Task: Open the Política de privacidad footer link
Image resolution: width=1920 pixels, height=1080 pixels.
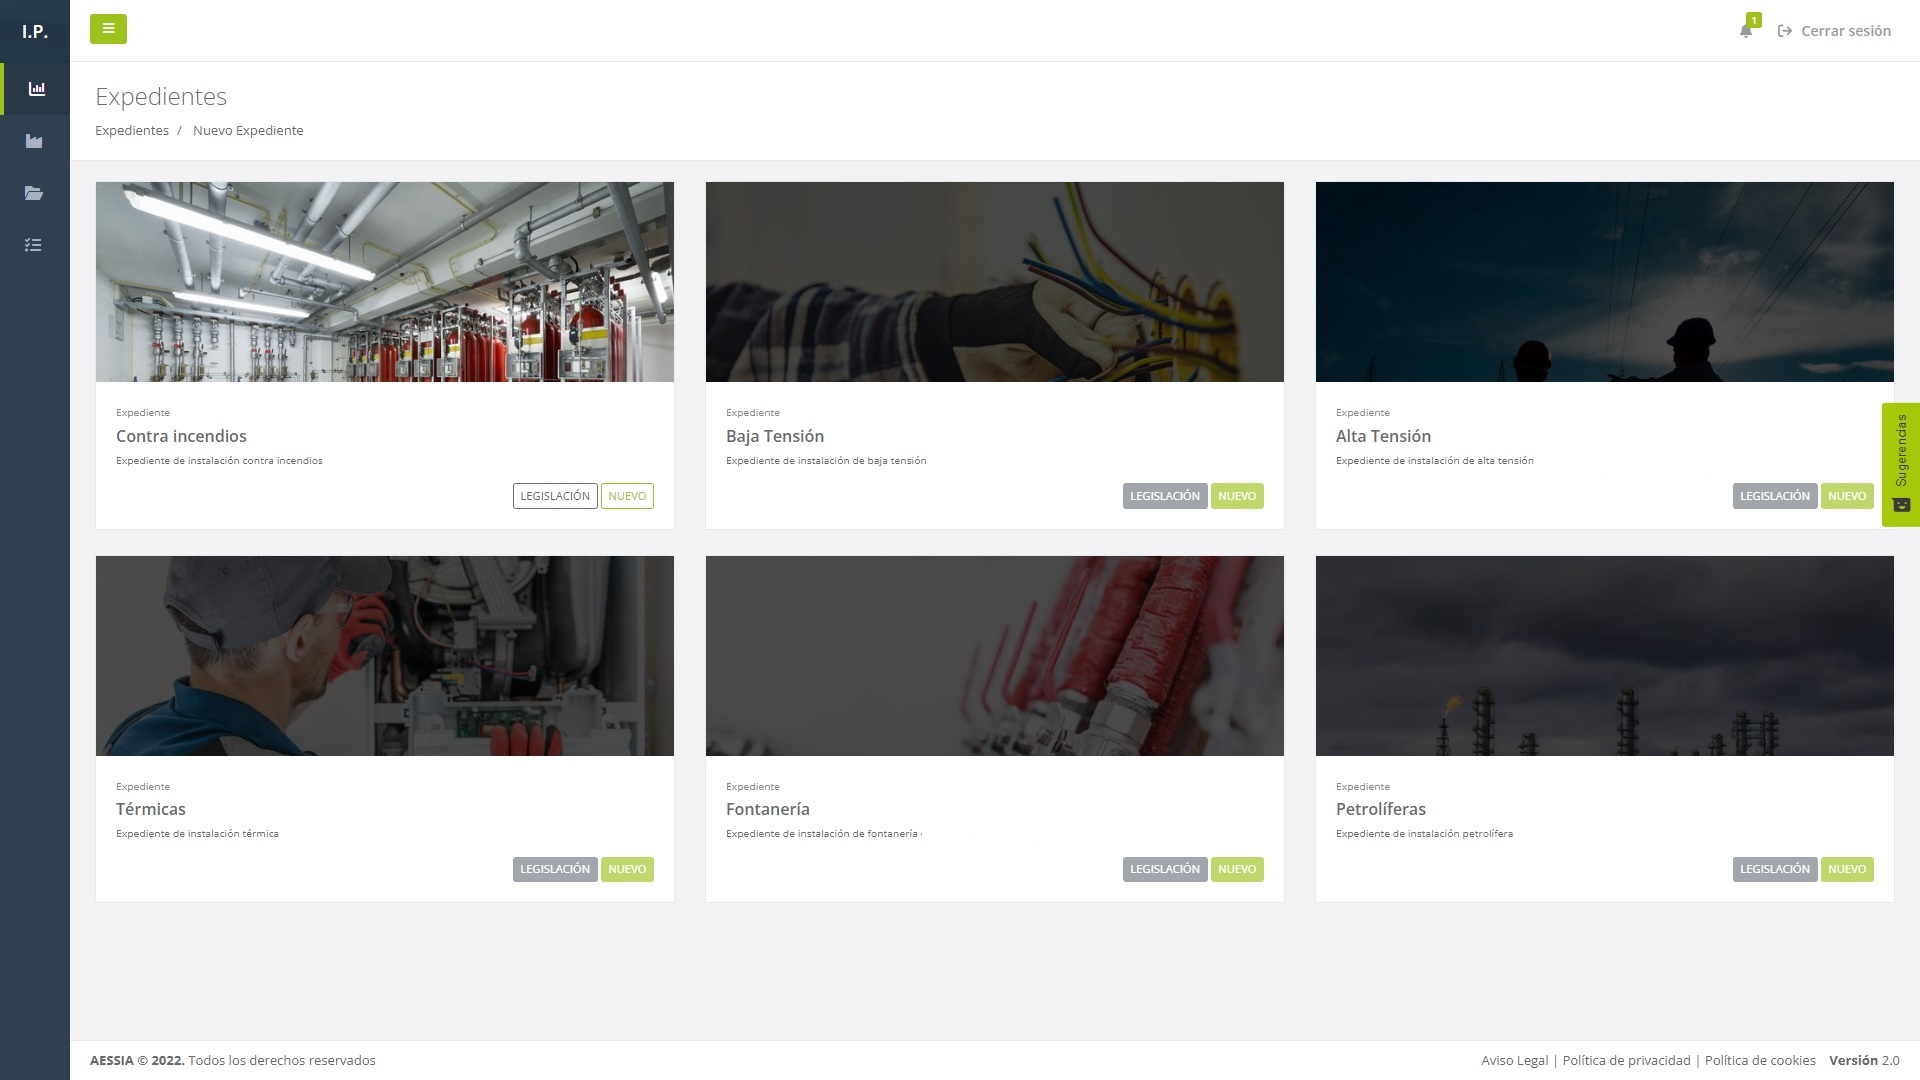Action: [1626, 1060]
